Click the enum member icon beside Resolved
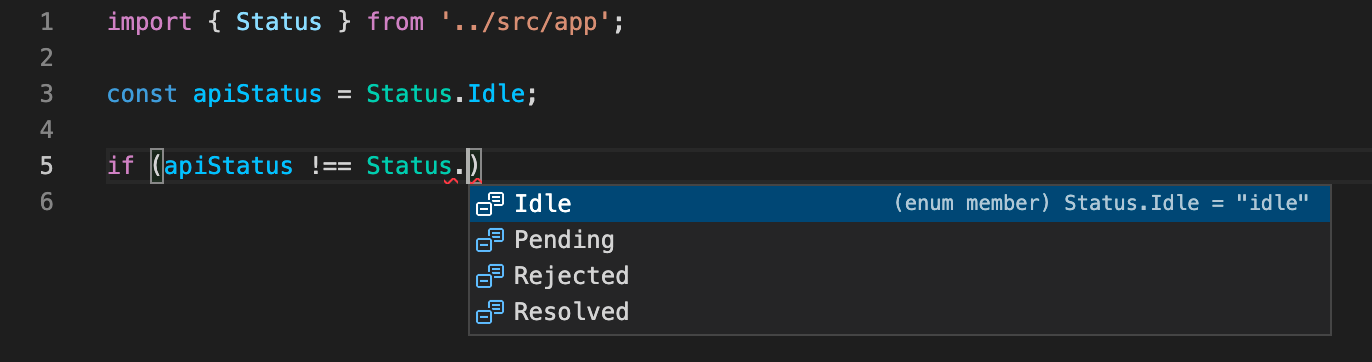The image size is (1372, 362). [x=489, y=312]
